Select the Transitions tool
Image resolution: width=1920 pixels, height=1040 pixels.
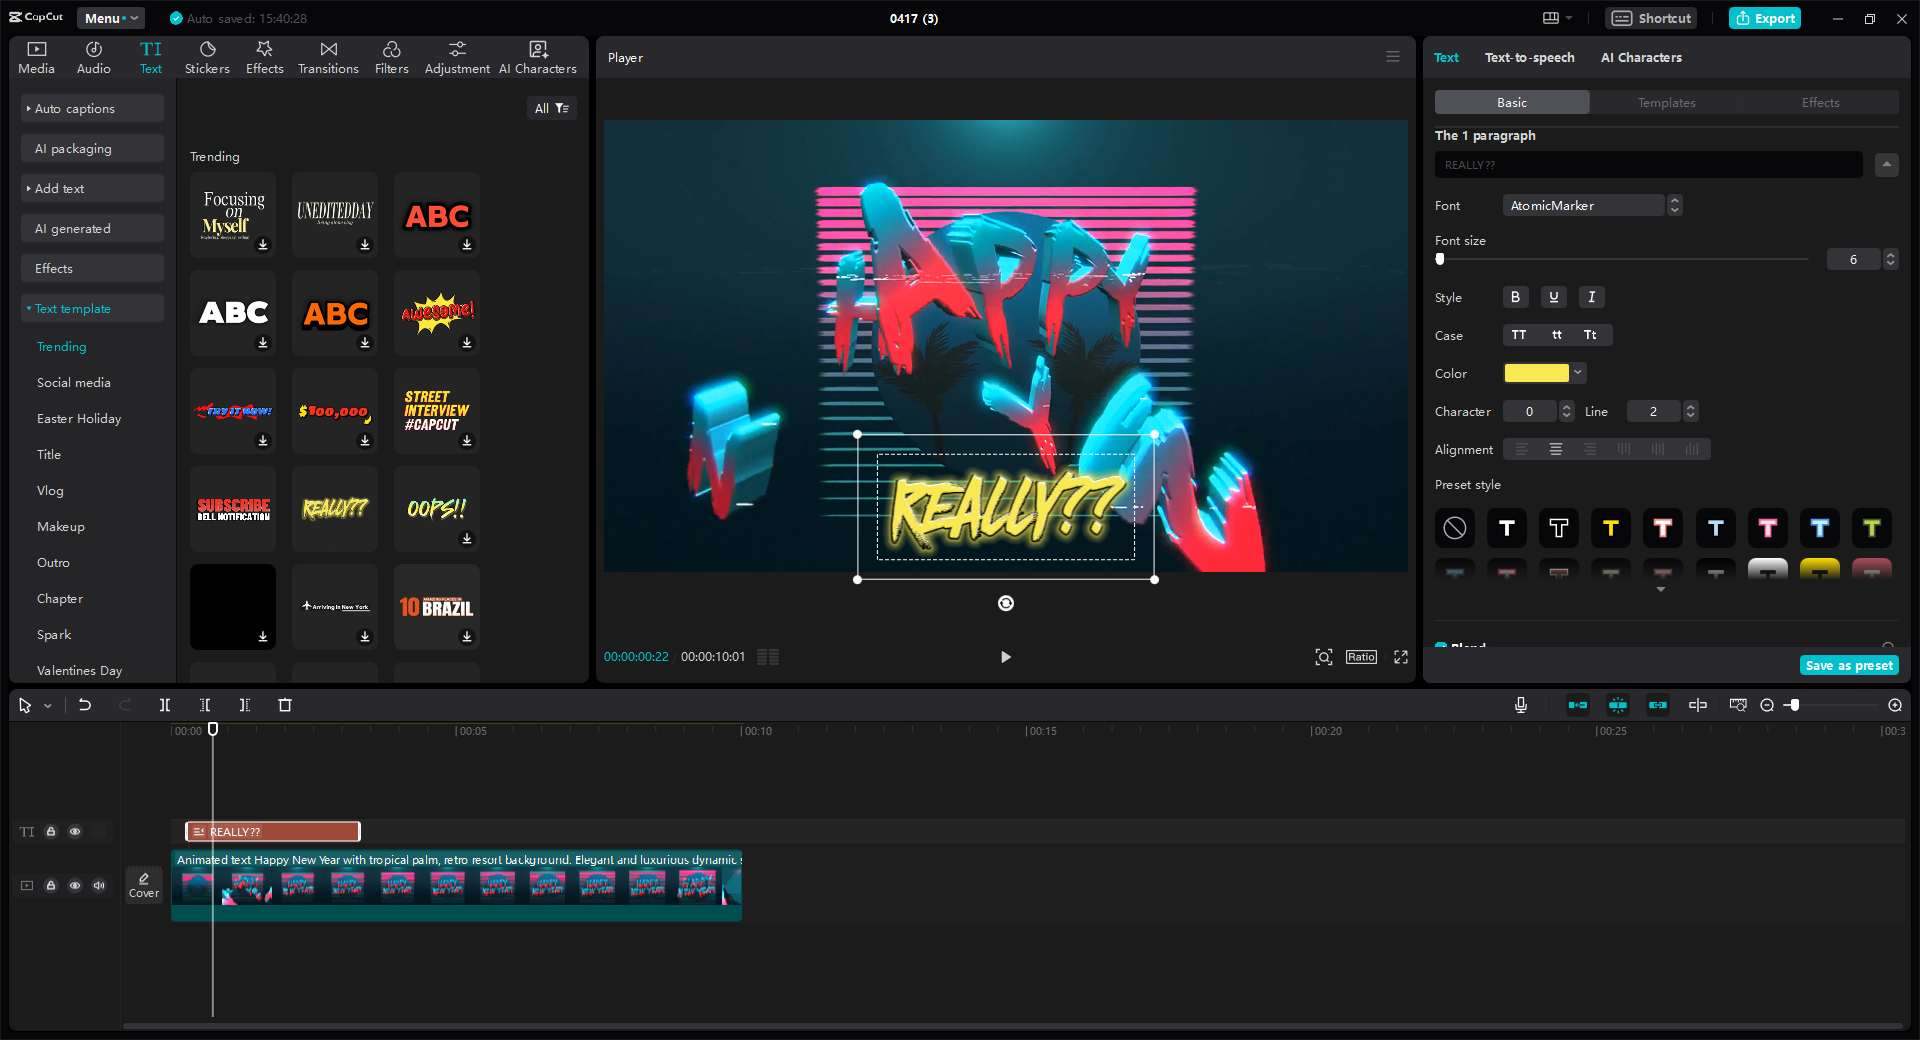click(x=328, y=56)
